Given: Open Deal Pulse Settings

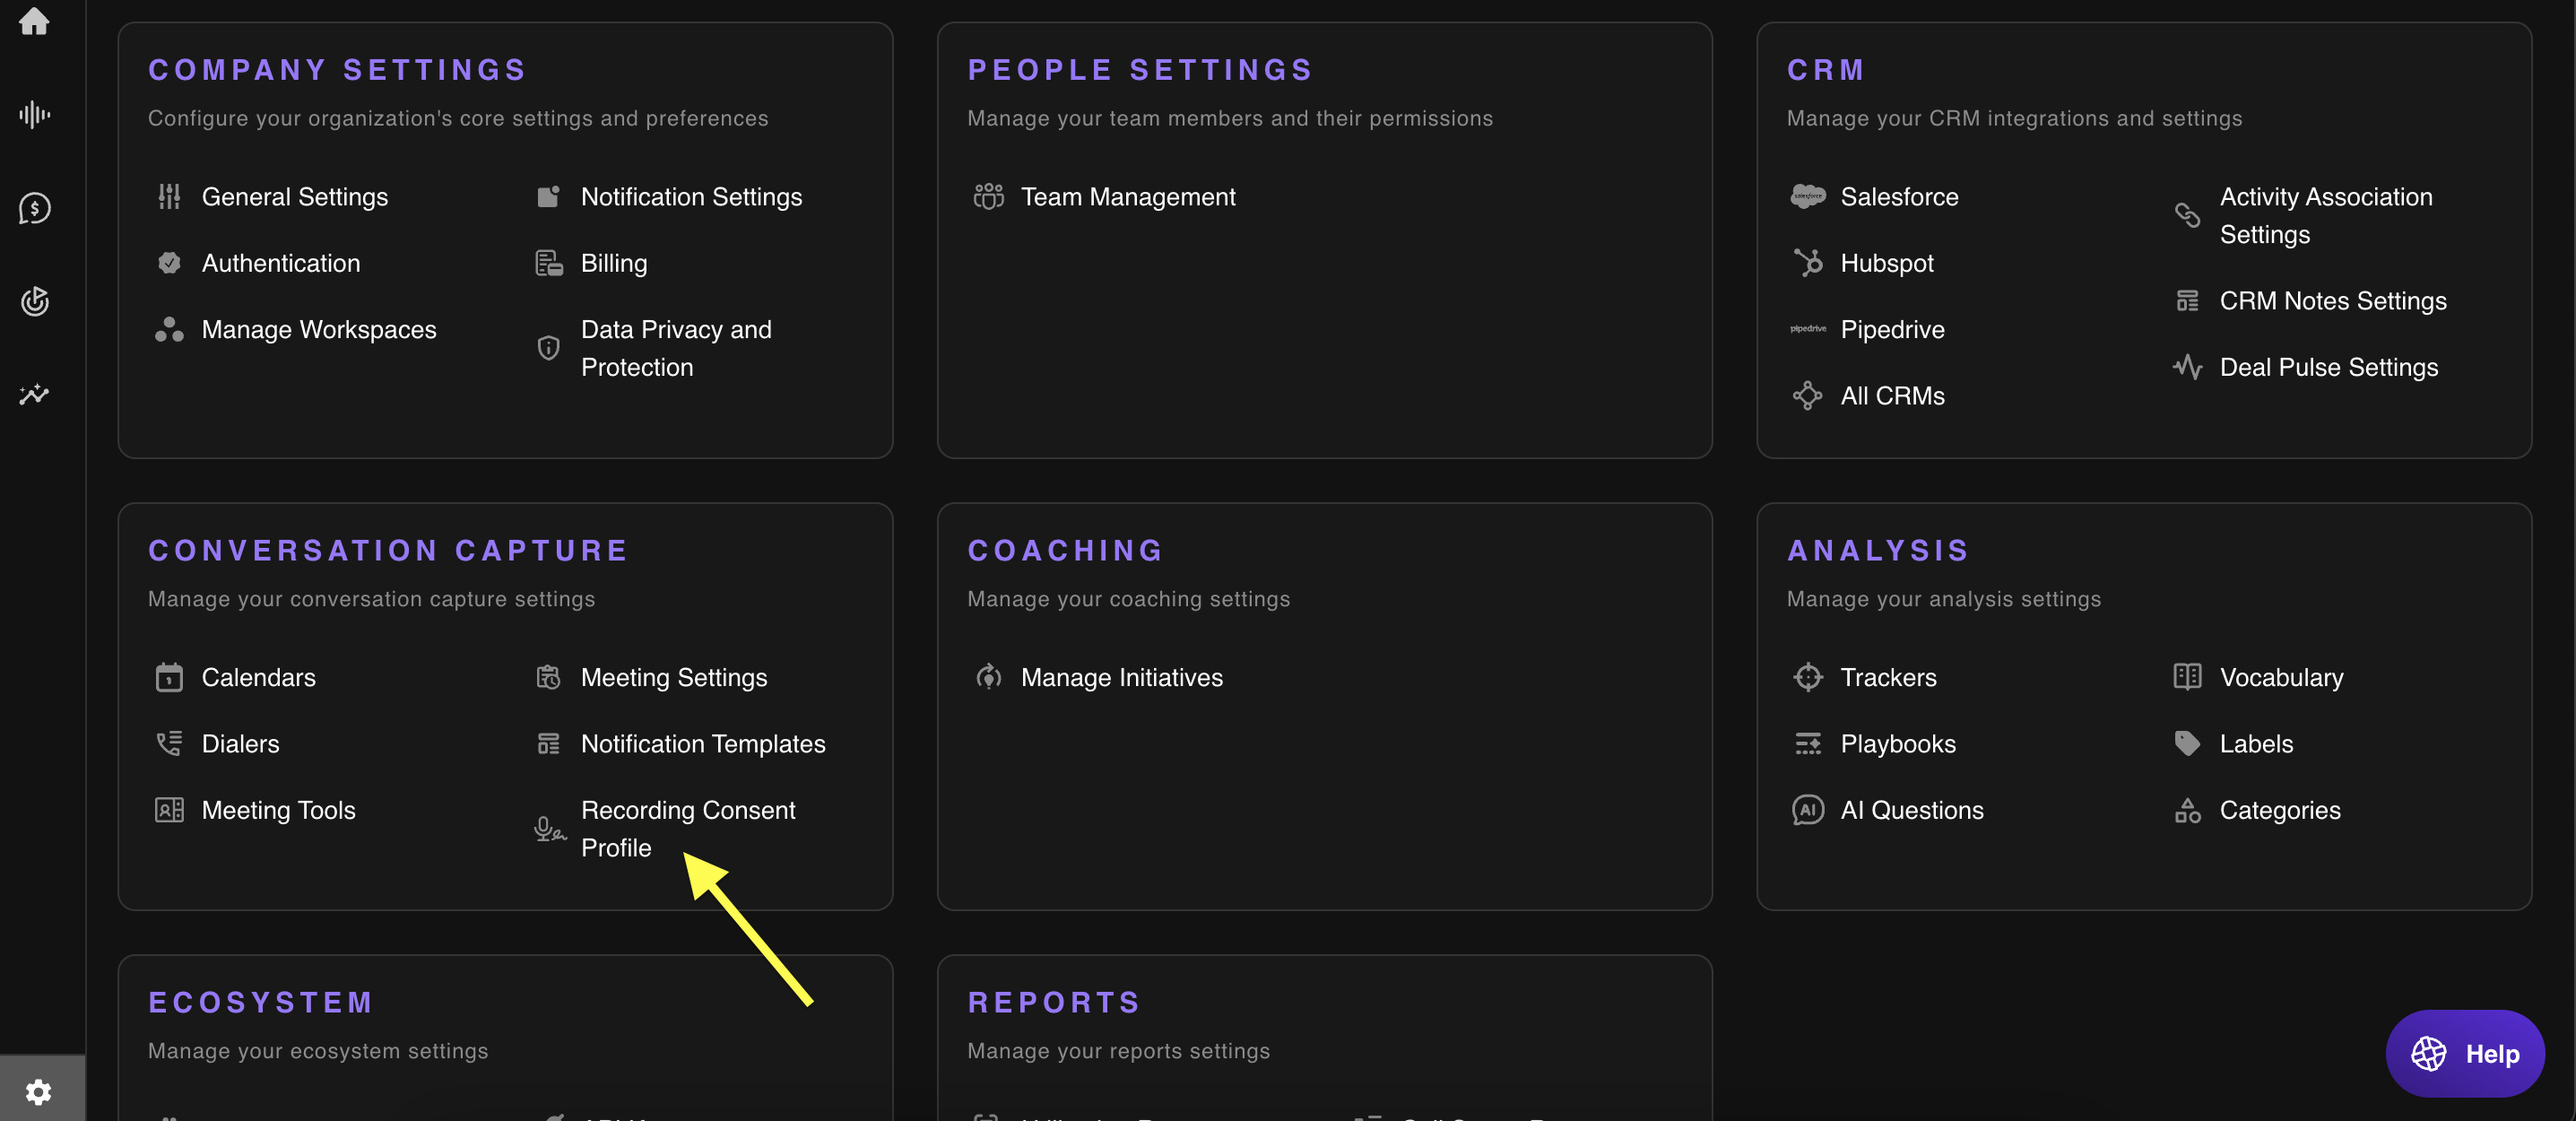Looking at the screenshot, I should pyautogui.click(x=2328, y=367).
